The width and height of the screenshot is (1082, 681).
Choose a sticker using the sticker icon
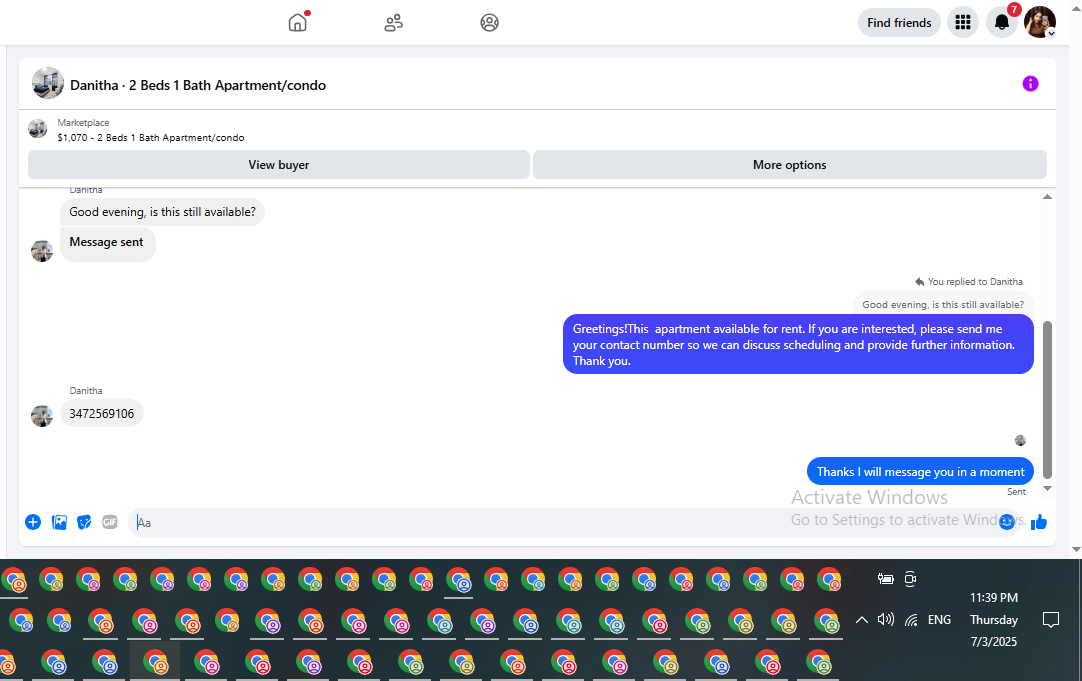point(84,522)
